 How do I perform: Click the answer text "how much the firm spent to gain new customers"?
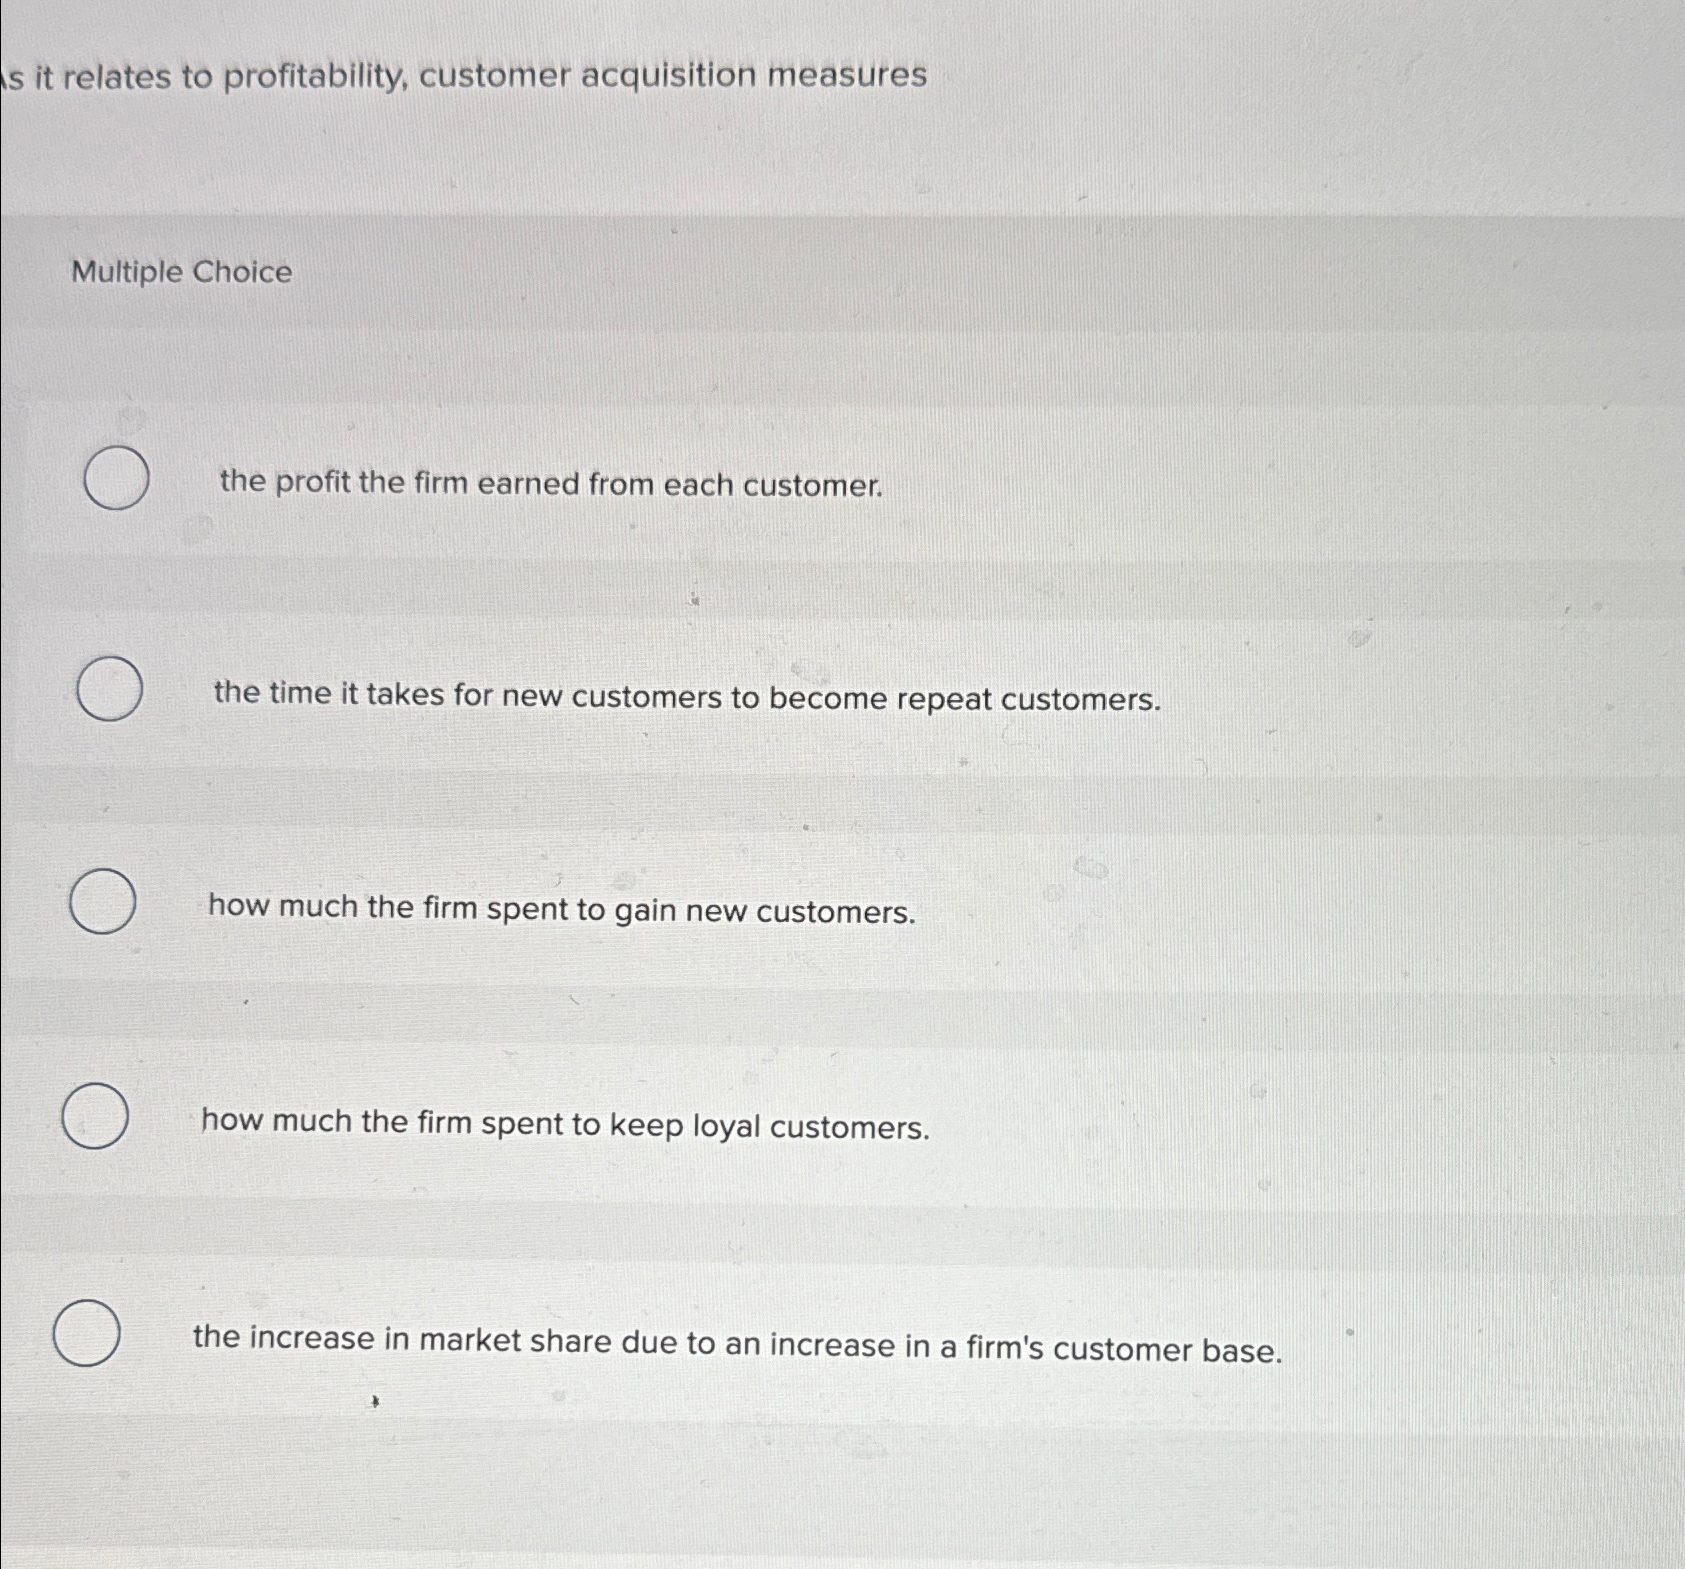pyautogui.click(x=558, y=911)
